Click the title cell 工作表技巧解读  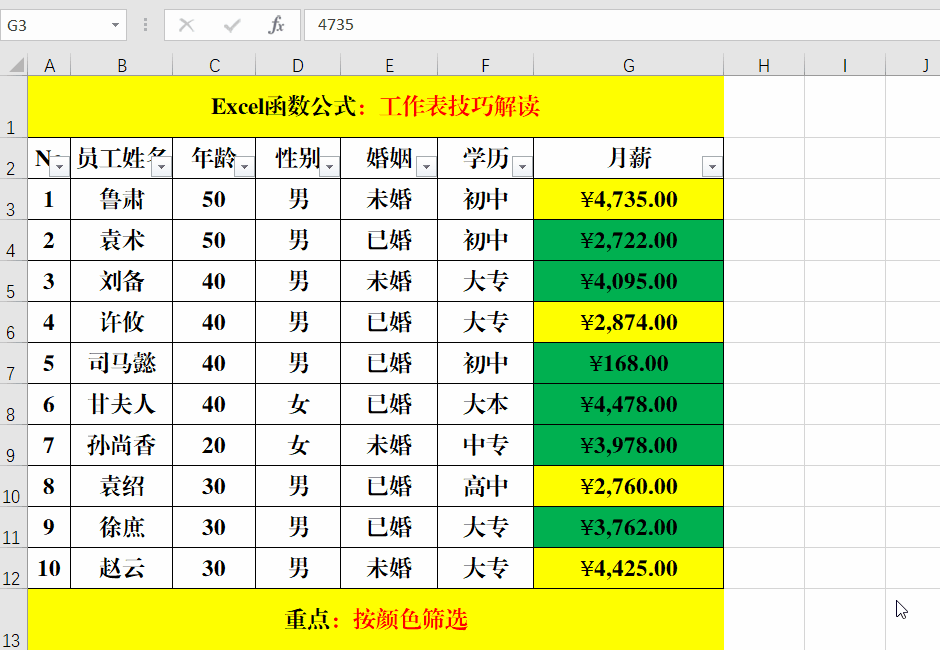pyautogui.click(x=375, y=107)
